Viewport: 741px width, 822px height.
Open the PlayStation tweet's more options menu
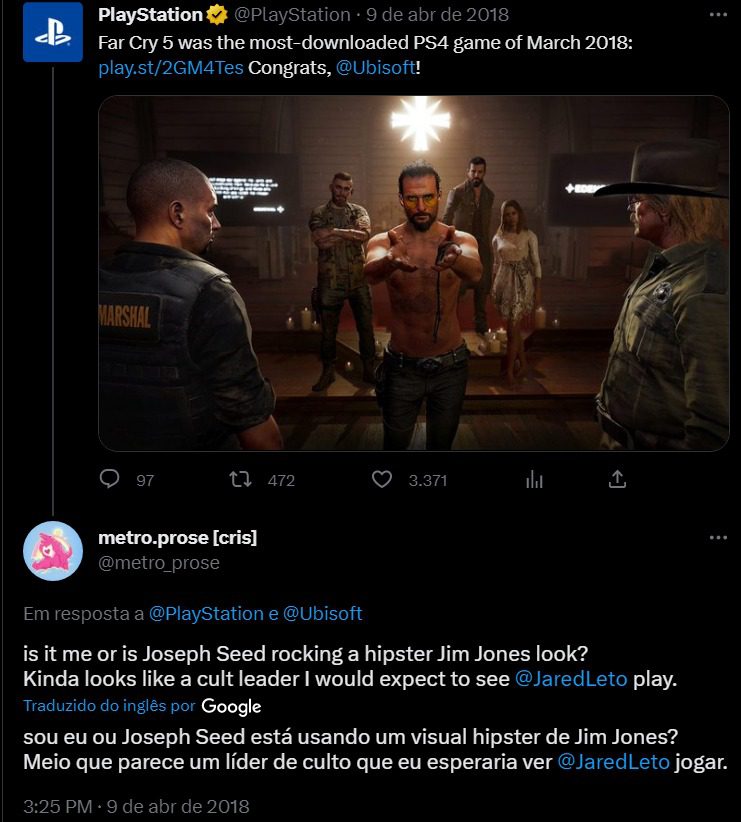(717, 15)
